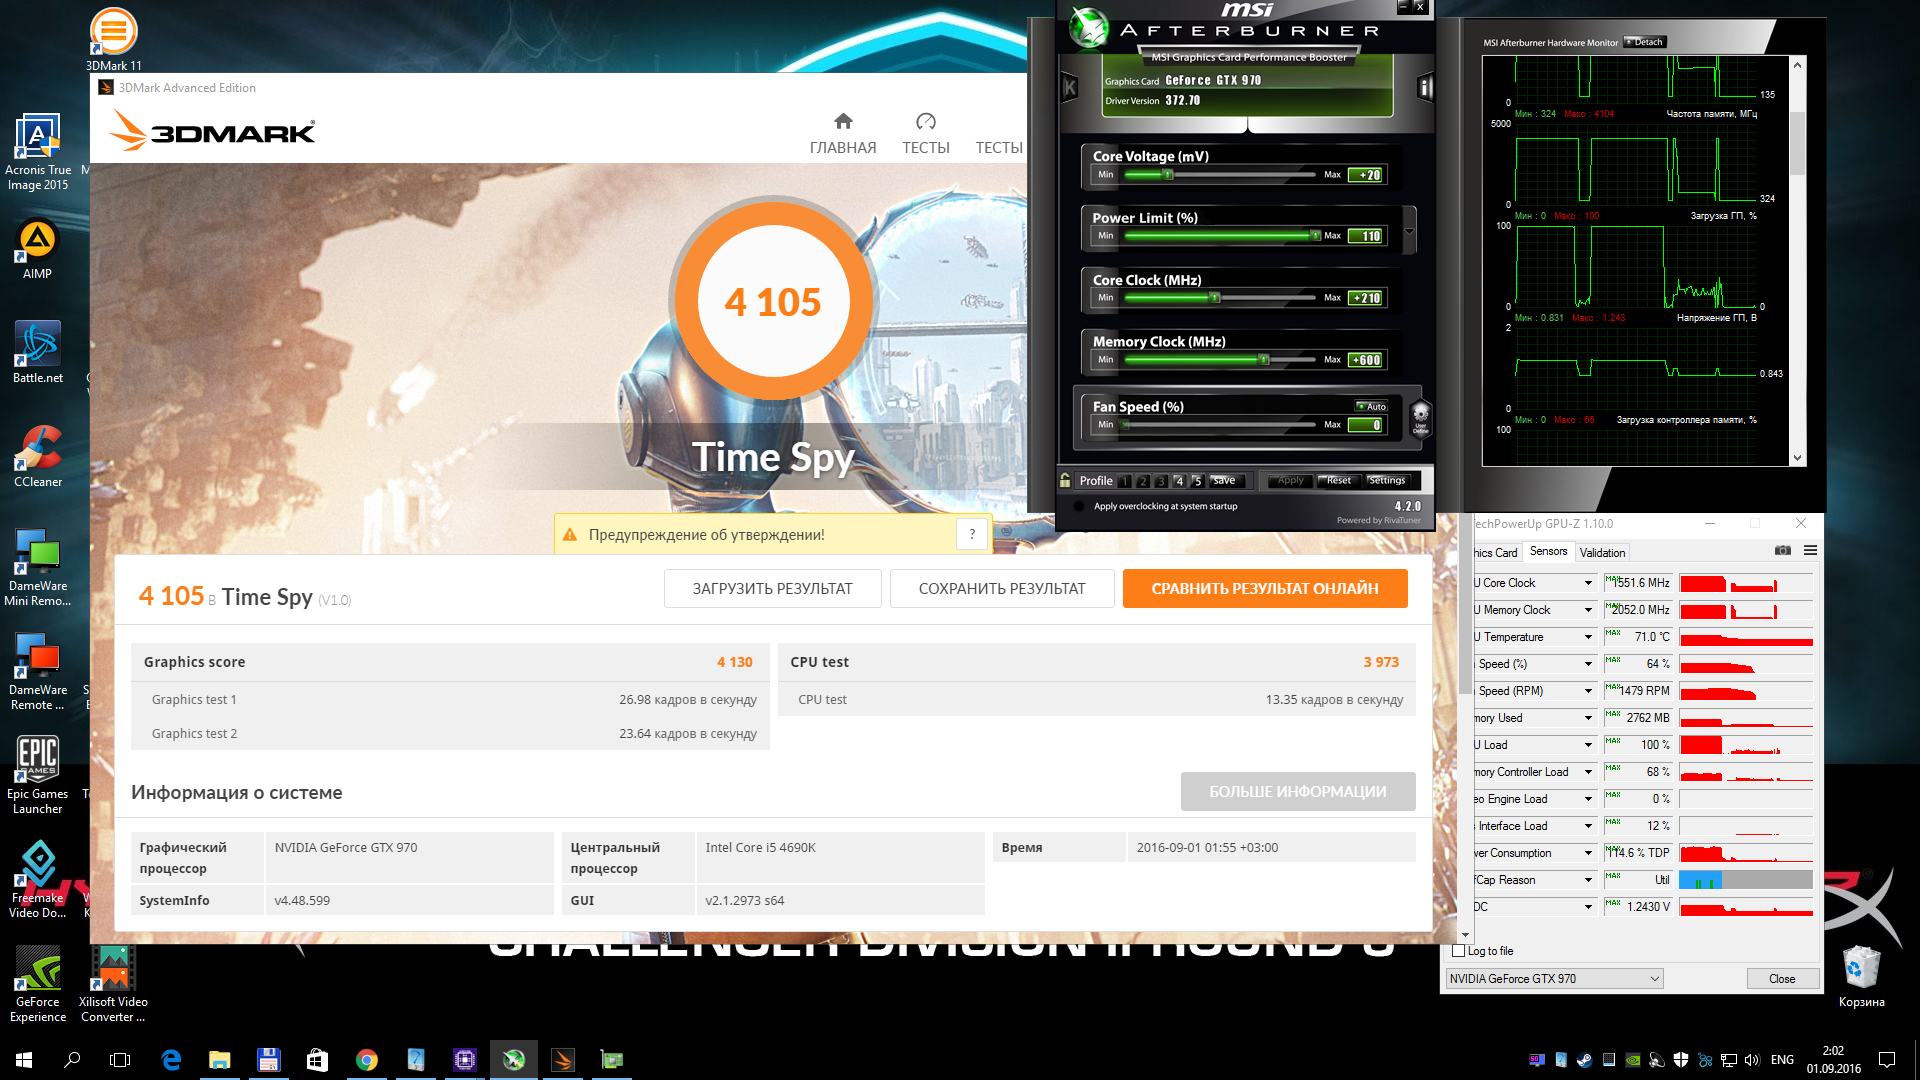The width and height of the screenshot is (1920, 1080).
Task: Click the GPU-Z screenshot camera icon
Action: [x=1783, y=550]
